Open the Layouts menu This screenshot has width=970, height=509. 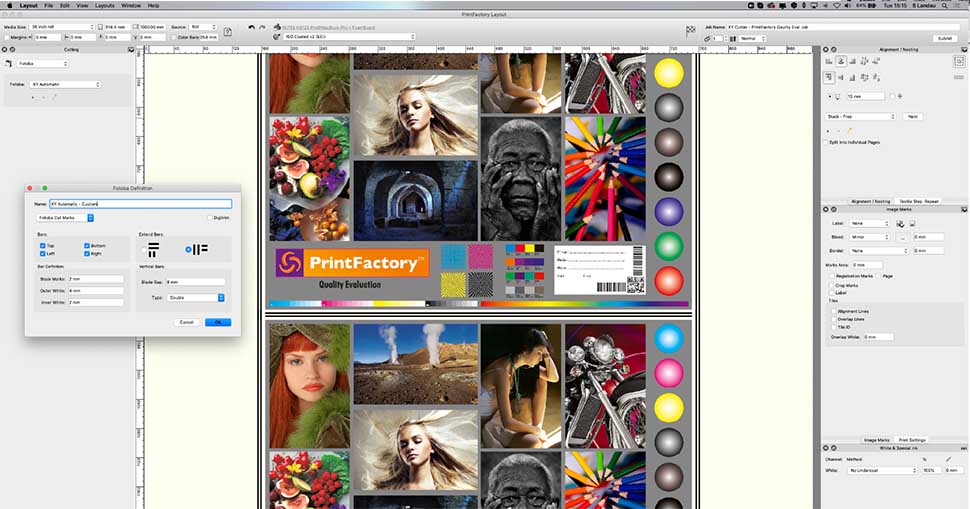[104, 5]
